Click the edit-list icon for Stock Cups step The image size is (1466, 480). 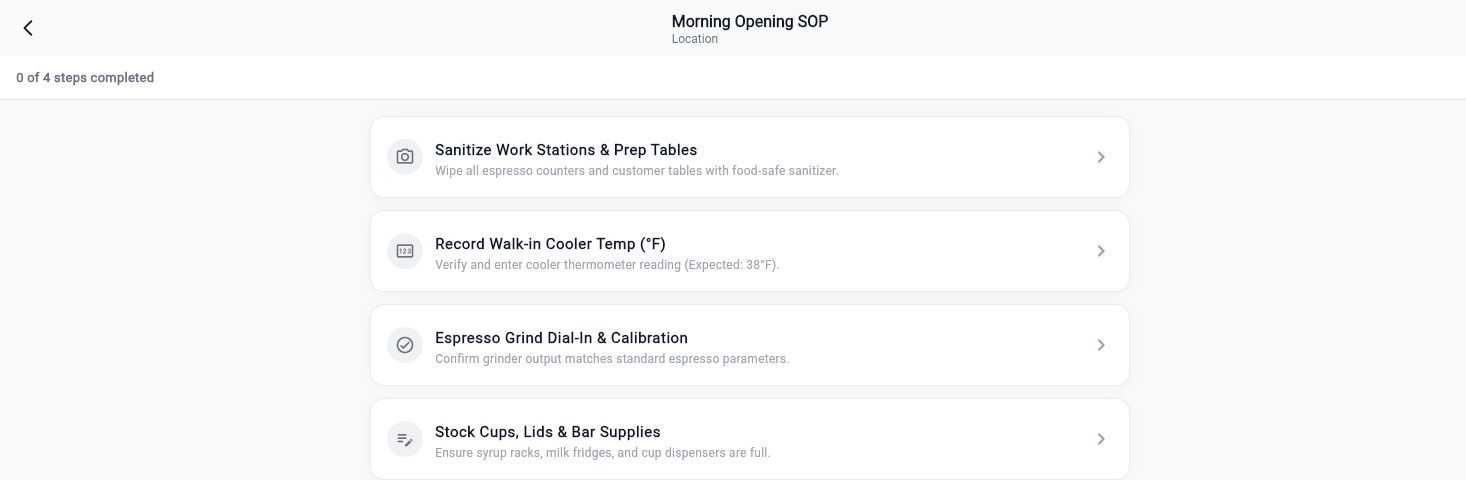point(405,439)
